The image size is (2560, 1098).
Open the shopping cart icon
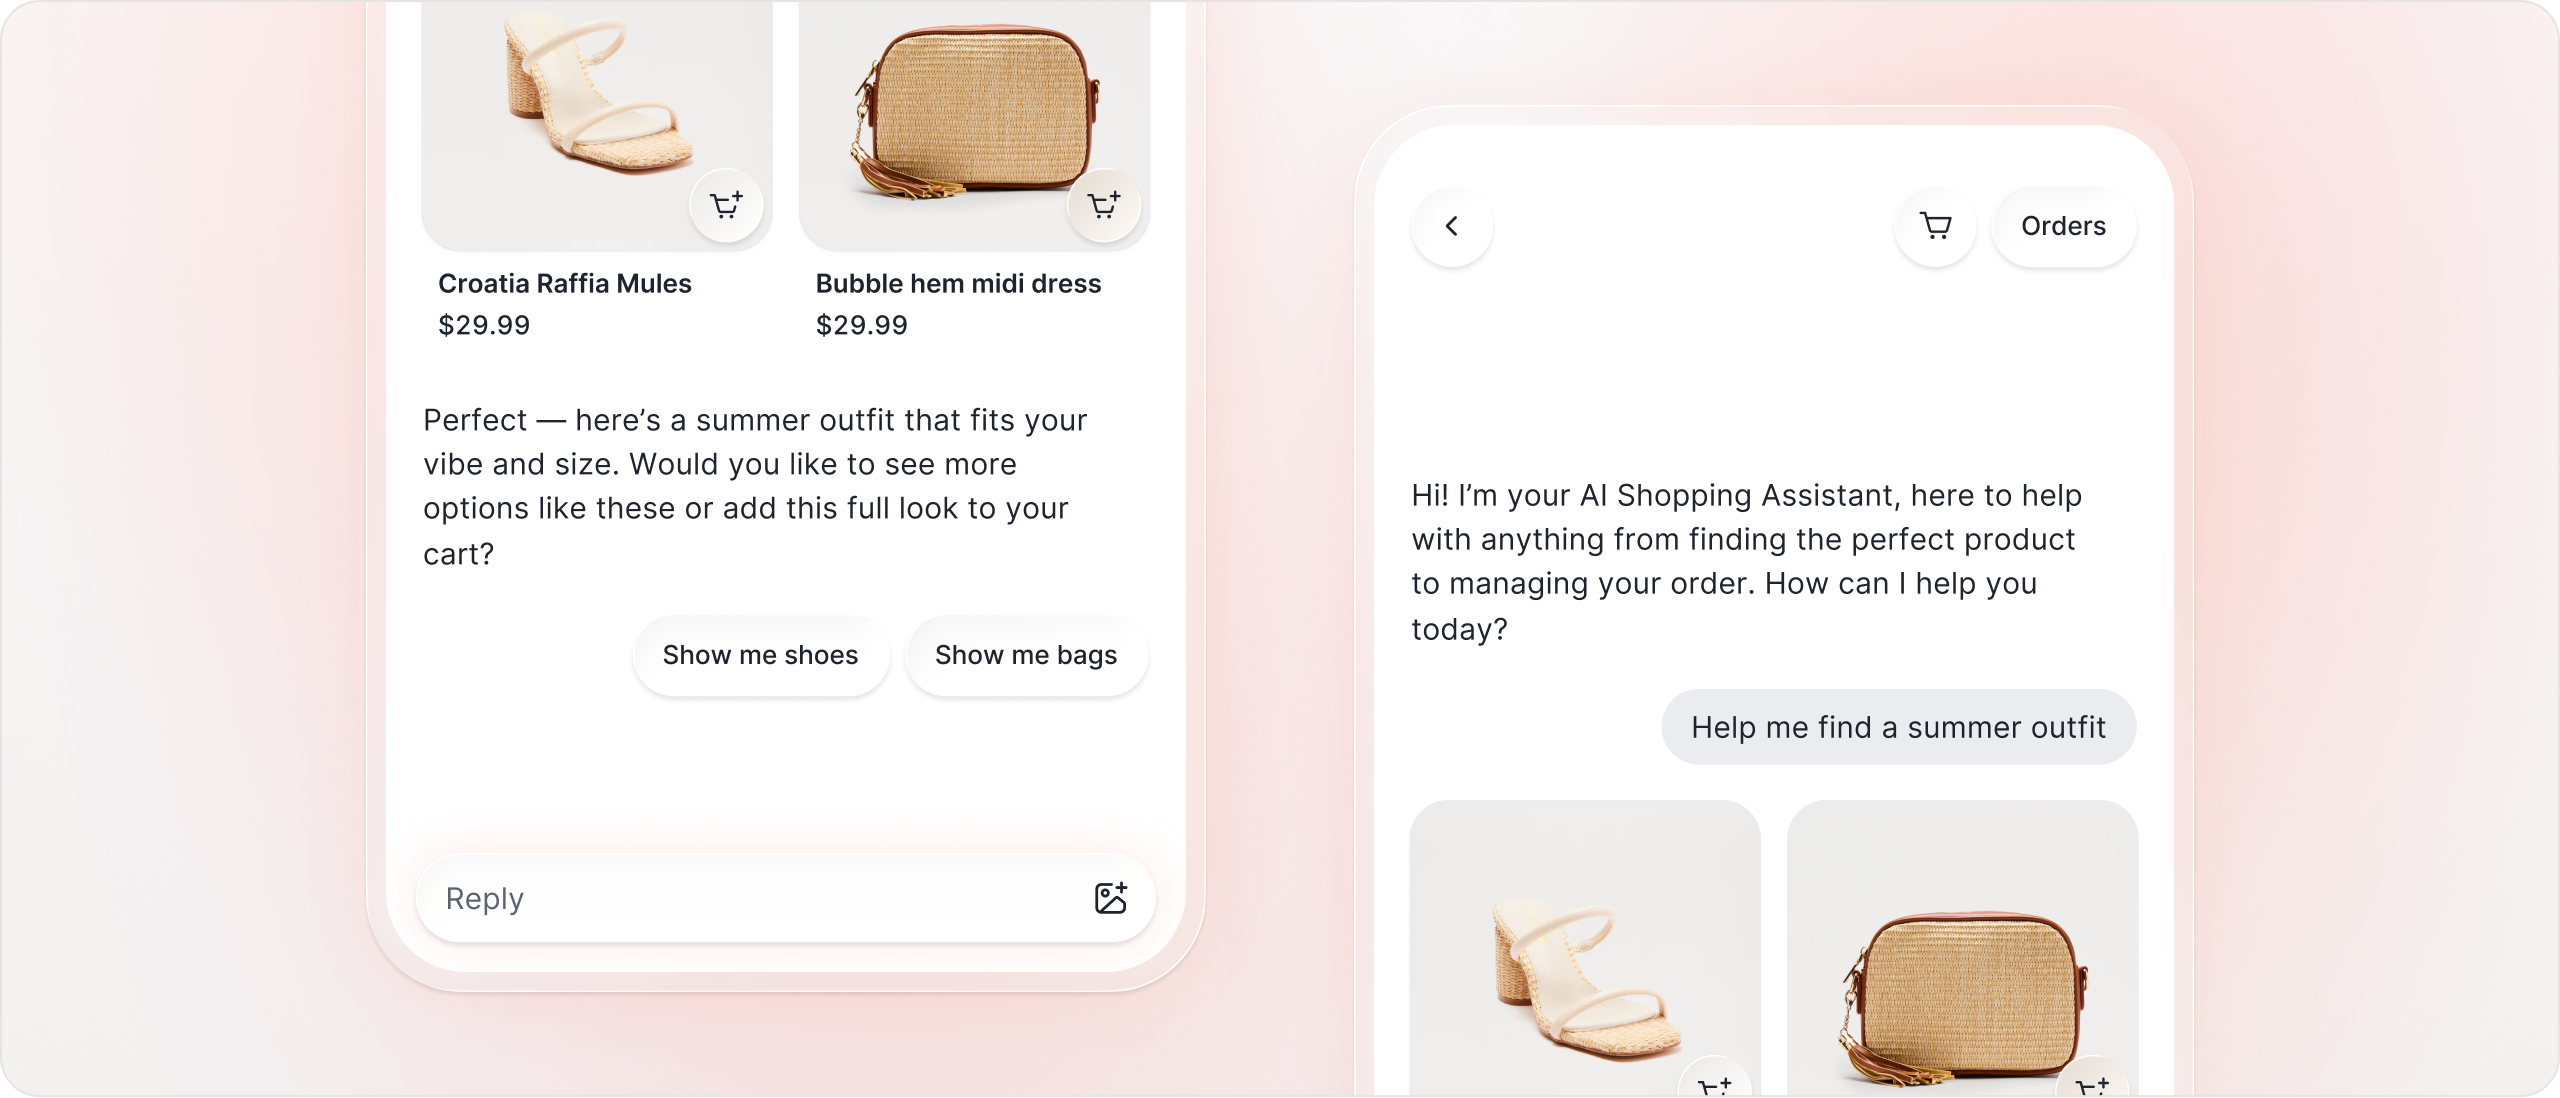click(1936, 226)
